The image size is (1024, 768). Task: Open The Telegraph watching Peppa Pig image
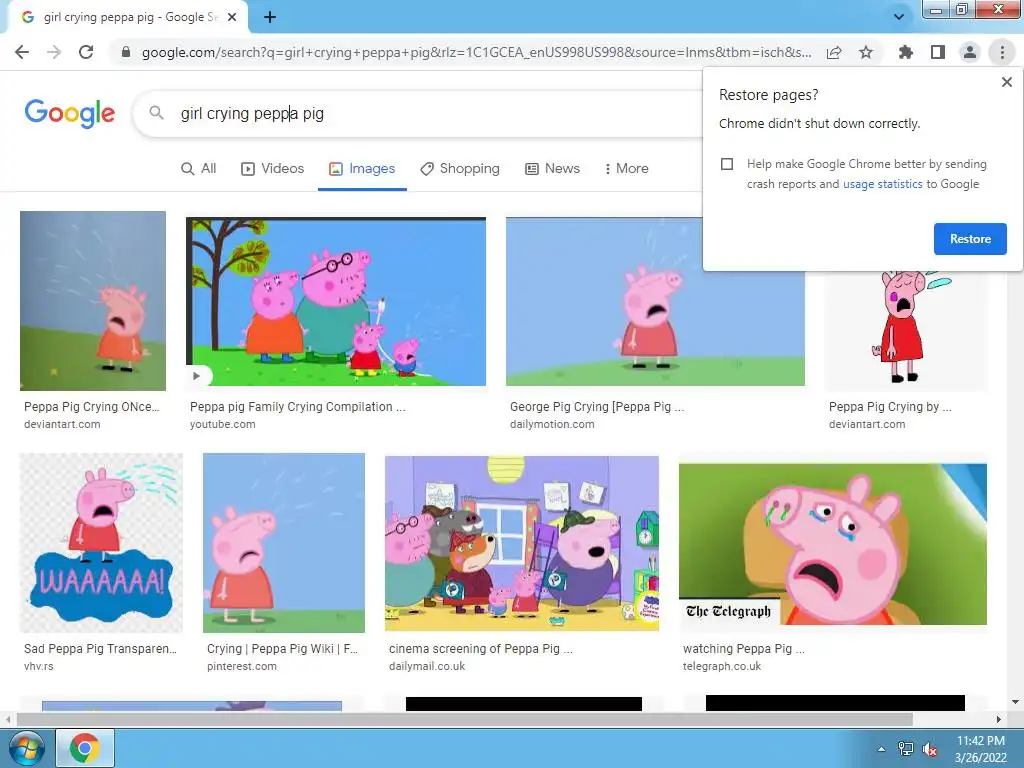[833, 543]
